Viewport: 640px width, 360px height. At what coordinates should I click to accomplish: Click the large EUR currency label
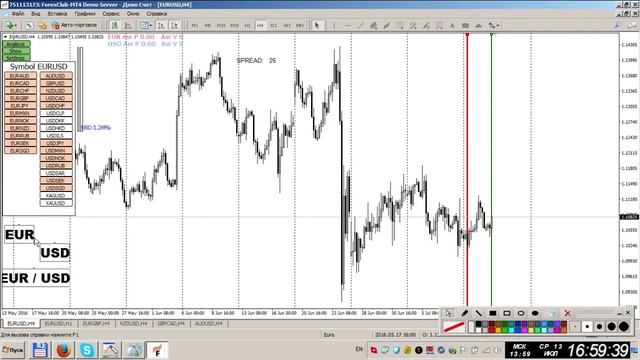[x=19, y=235]
